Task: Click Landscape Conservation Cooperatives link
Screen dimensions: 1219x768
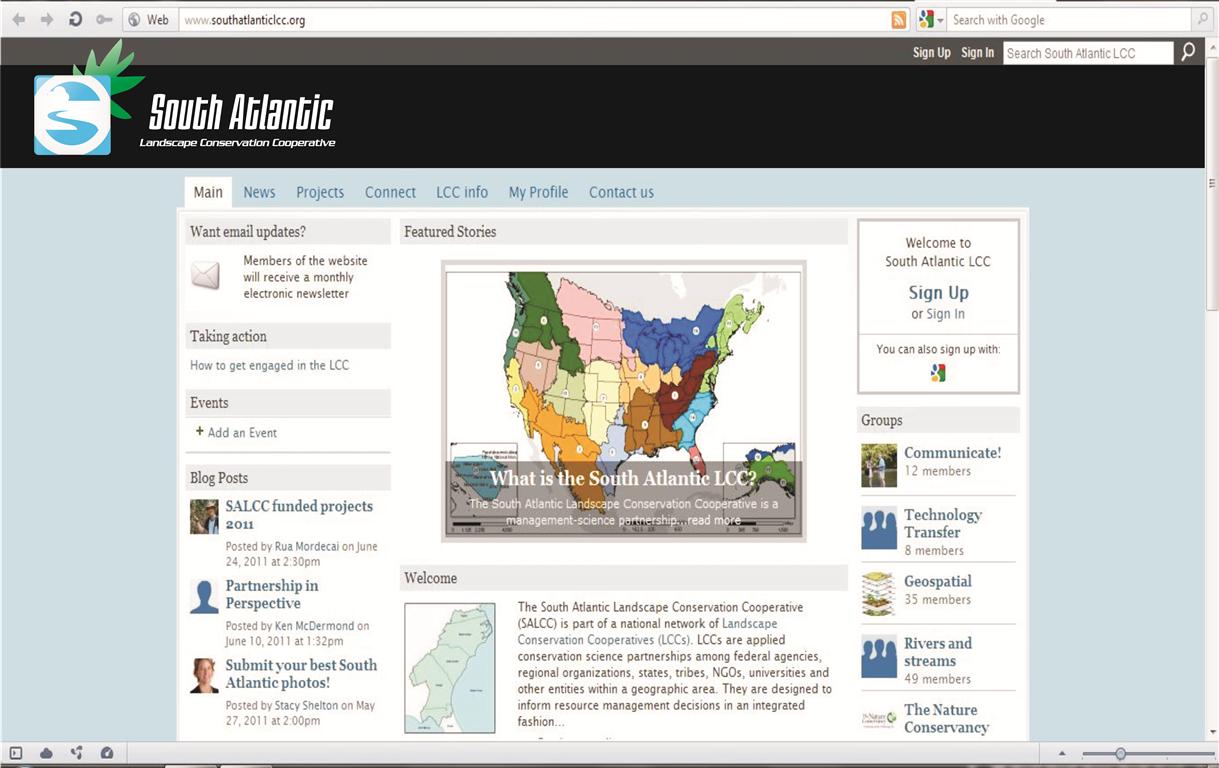Action: [x=647, y=632]
